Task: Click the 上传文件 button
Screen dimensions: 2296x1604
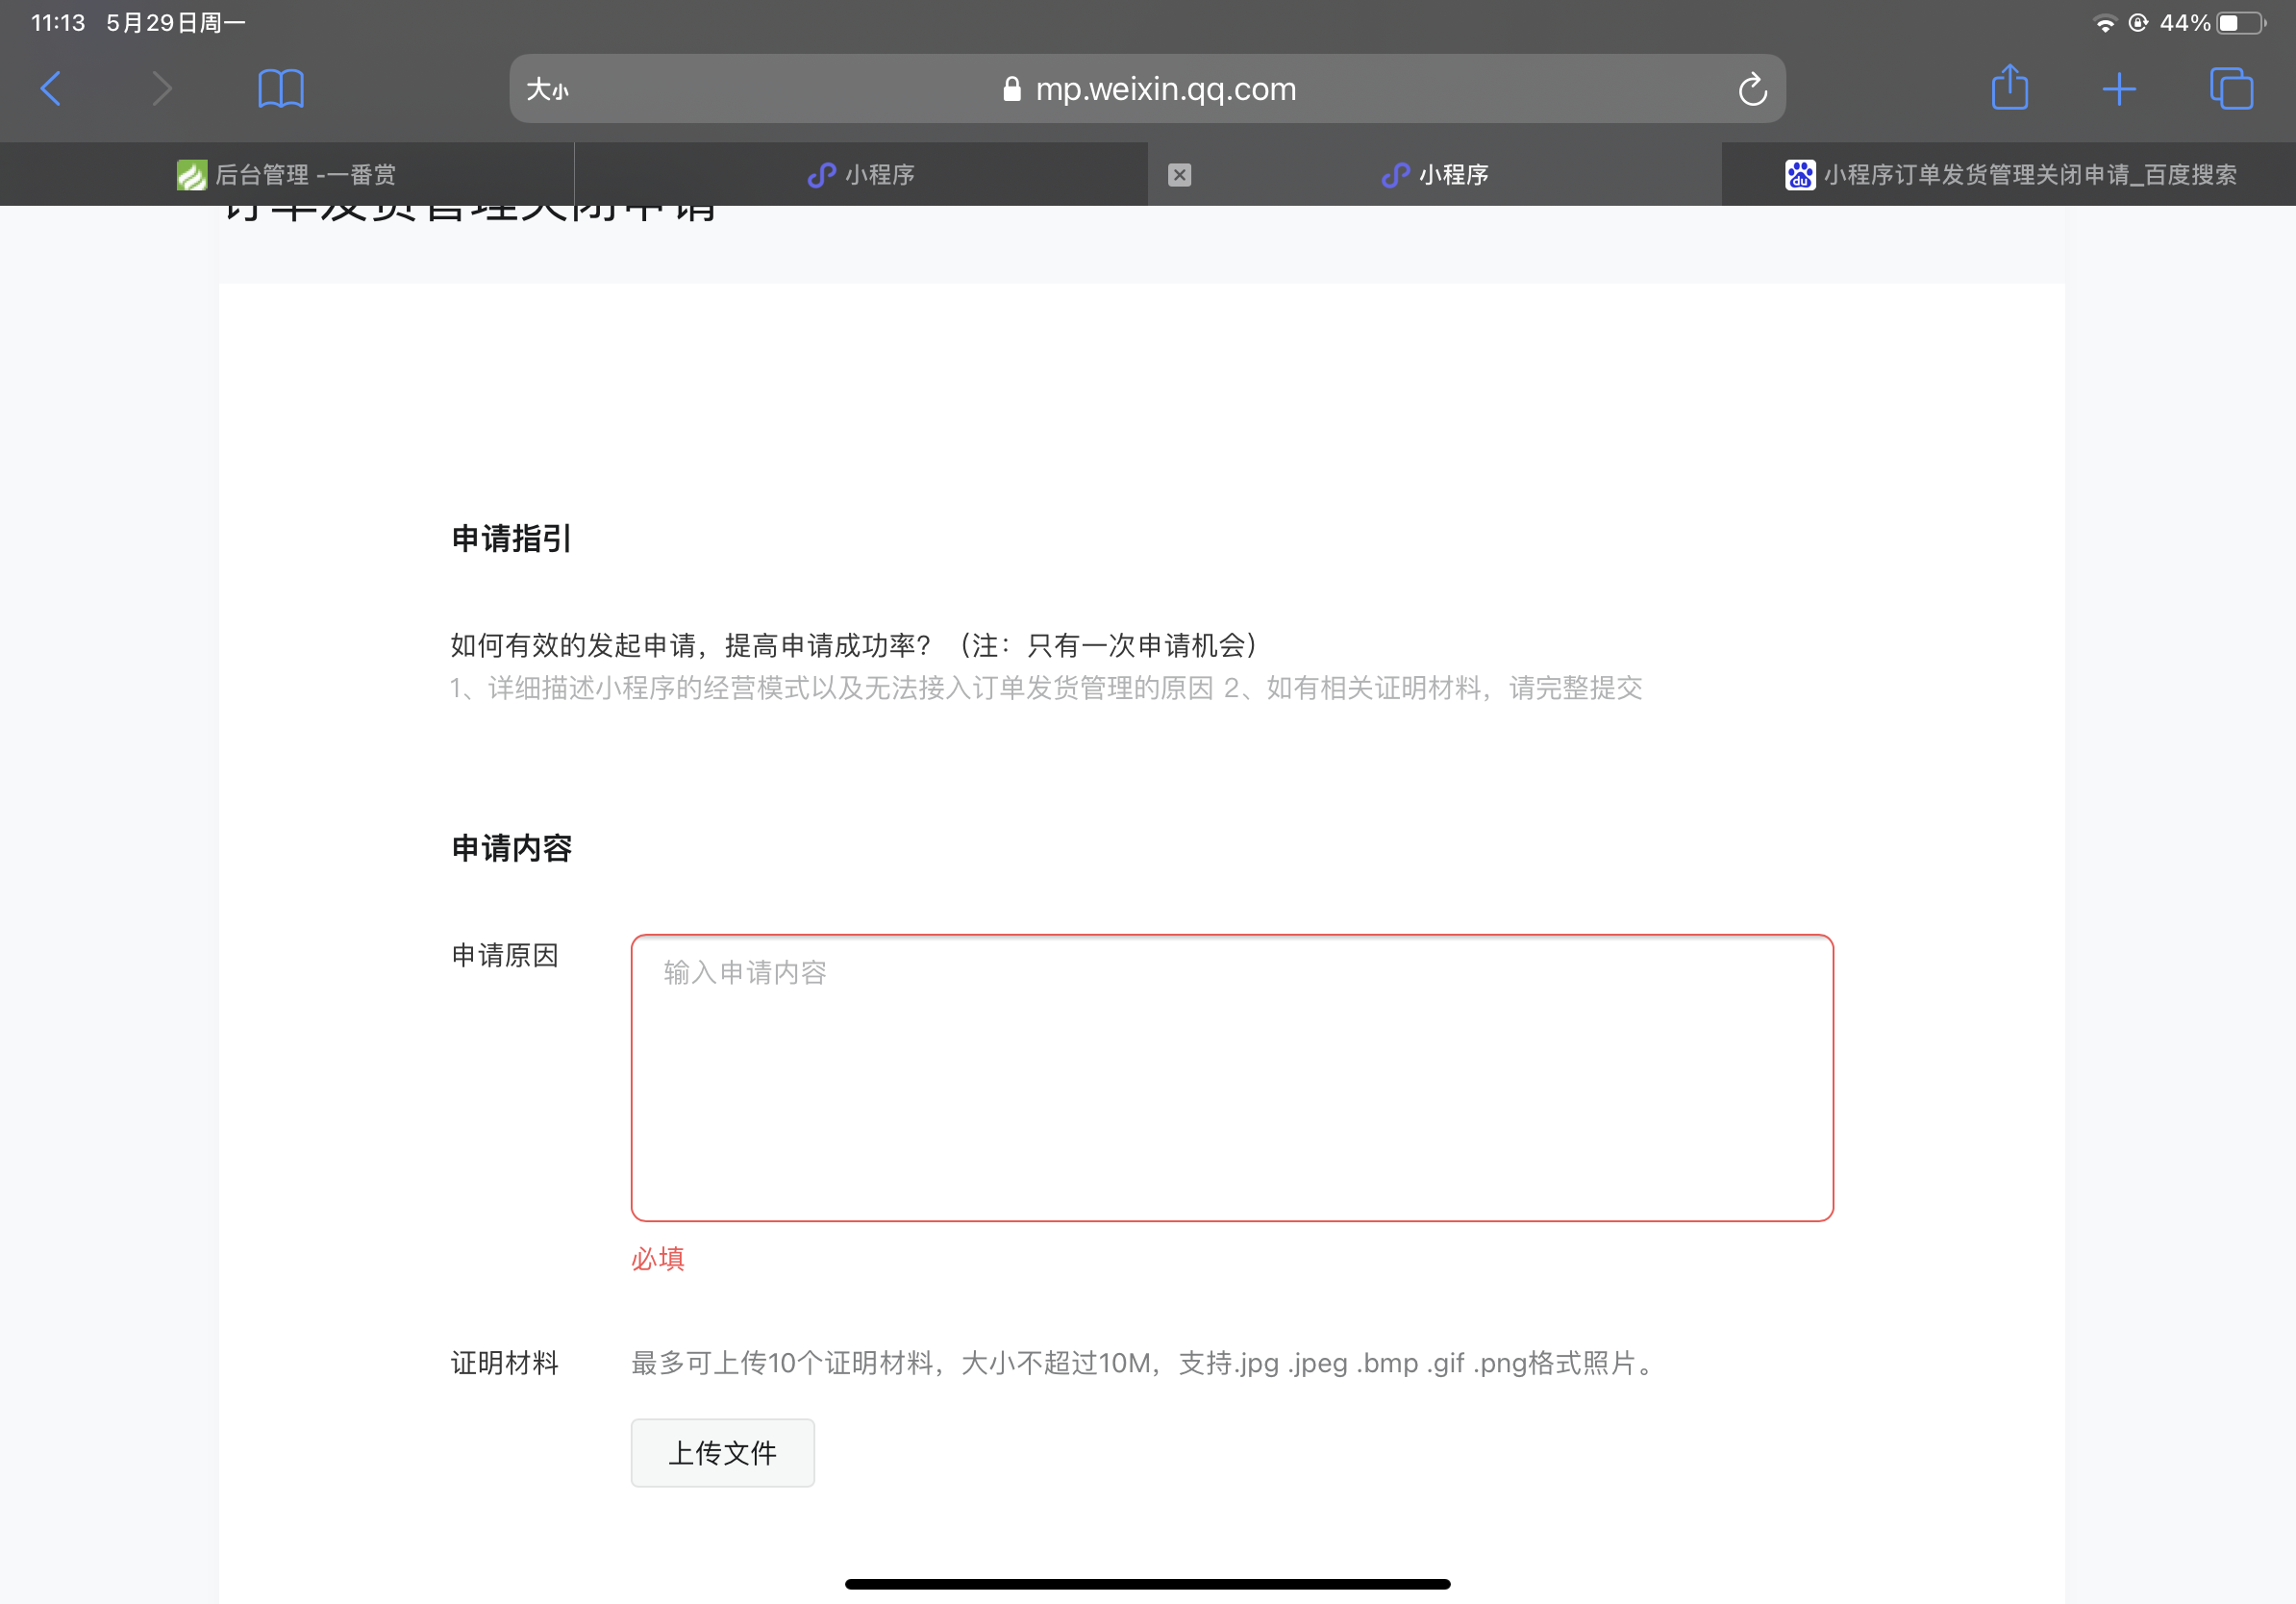Action: tap(722, 1452)
